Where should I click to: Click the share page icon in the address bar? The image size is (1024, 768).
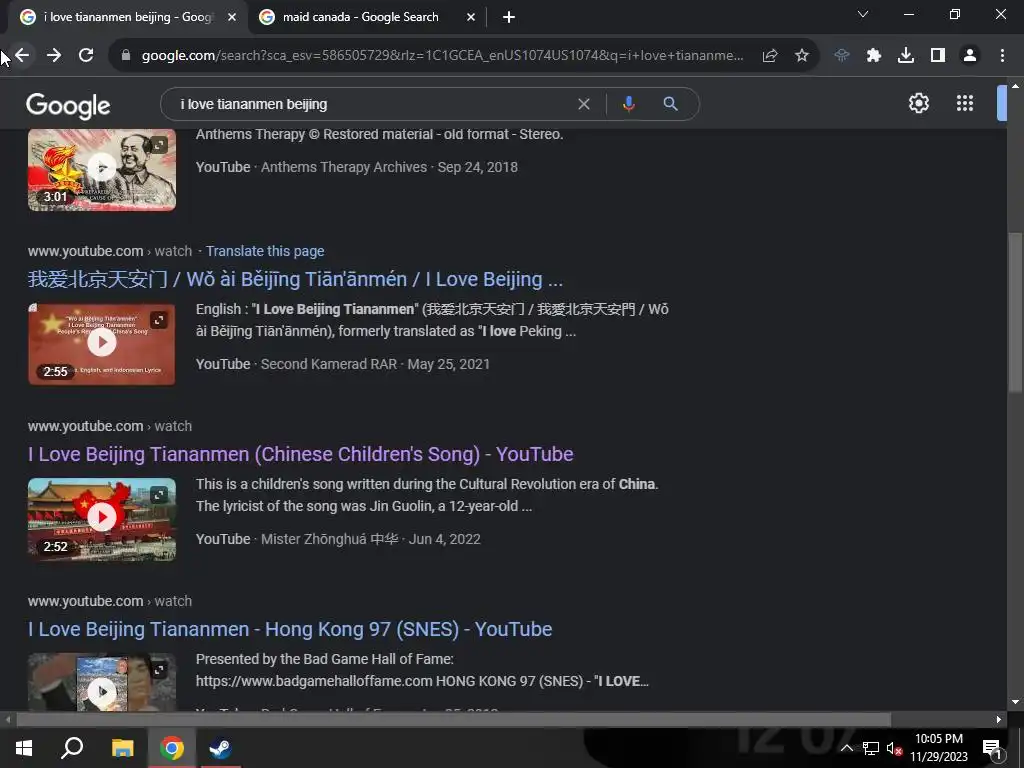pyautogui.click(x=770, y=56)
